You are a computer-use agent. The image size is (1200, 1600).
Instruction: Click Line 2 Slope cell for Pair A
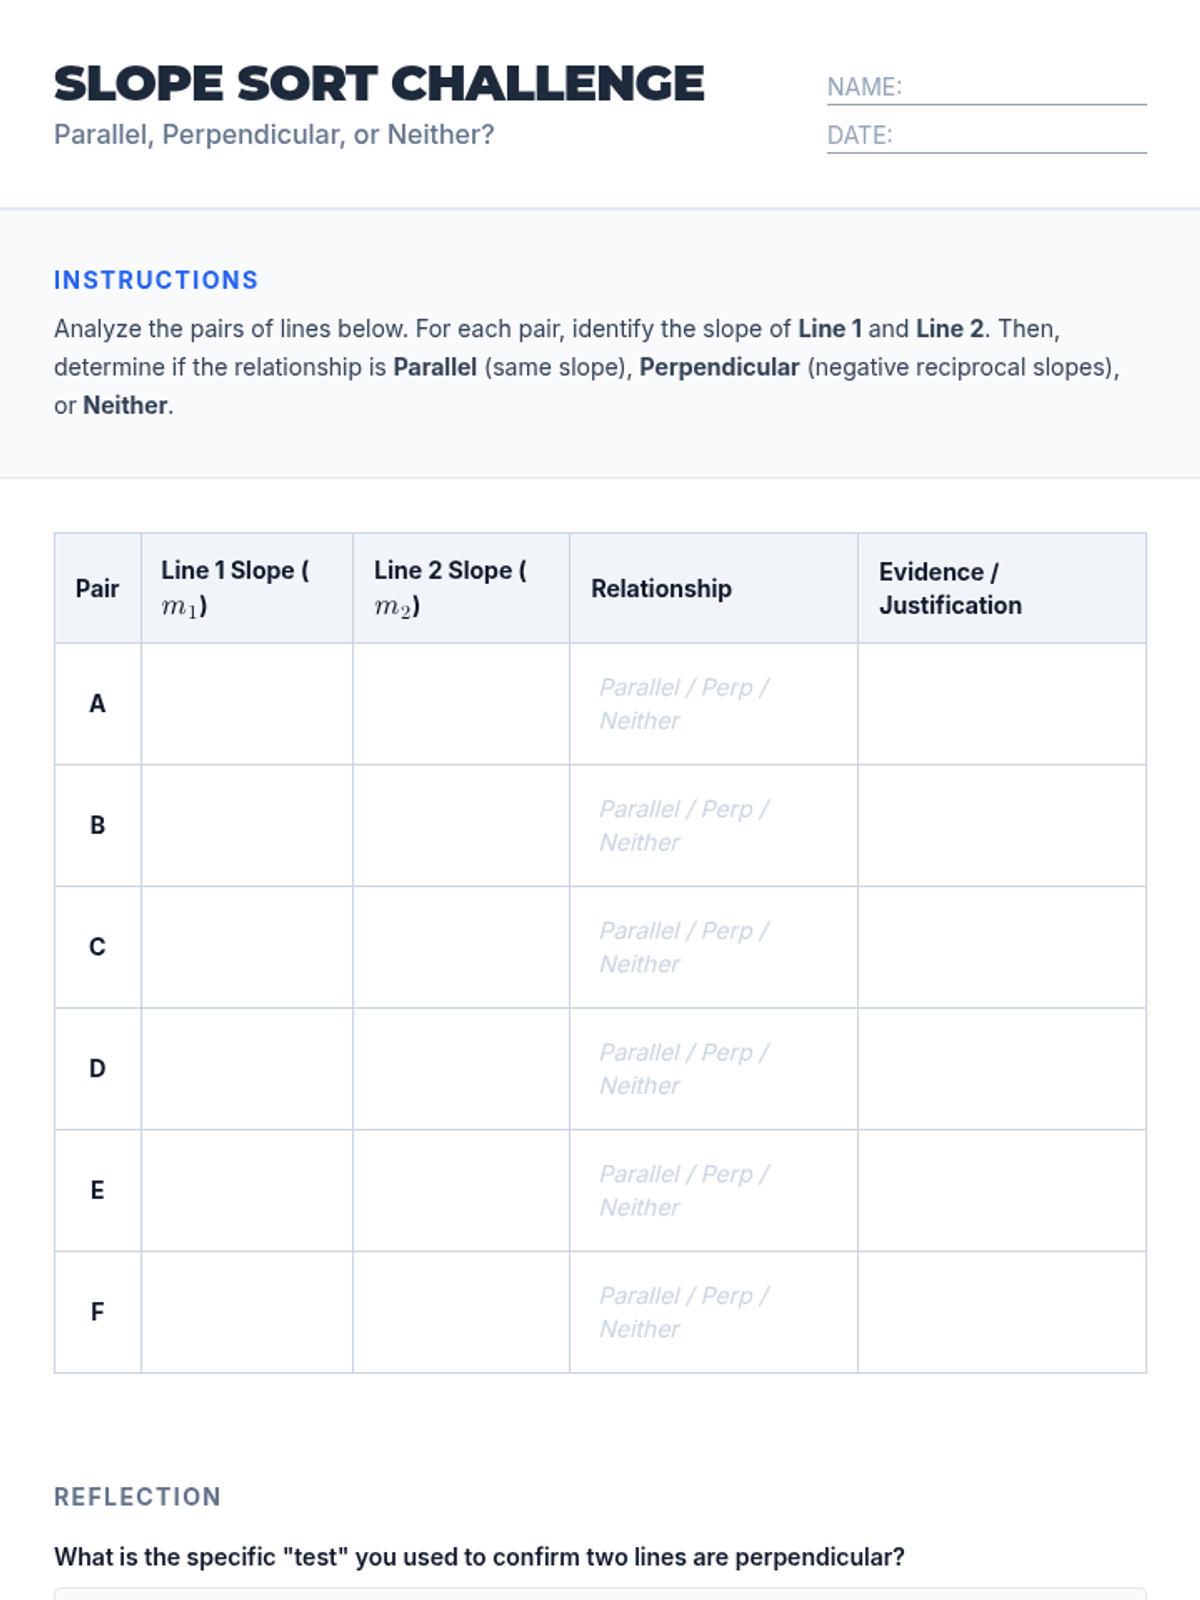click(x=461, y=704)
